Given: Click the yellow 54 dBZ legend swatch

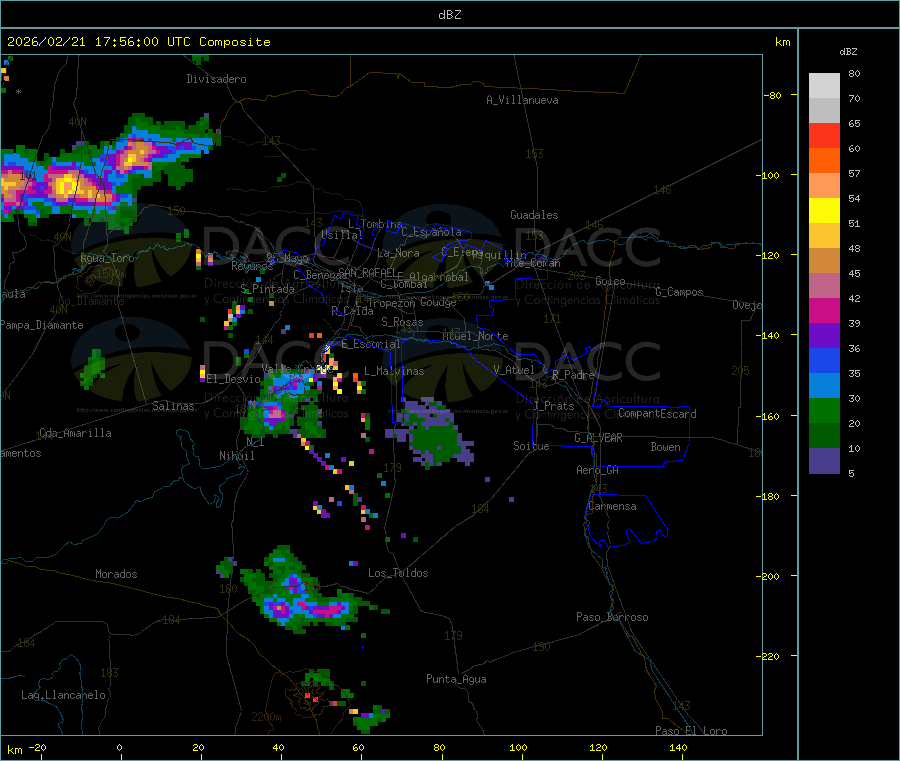Looking at the screenshot, I should coord(824,211).
